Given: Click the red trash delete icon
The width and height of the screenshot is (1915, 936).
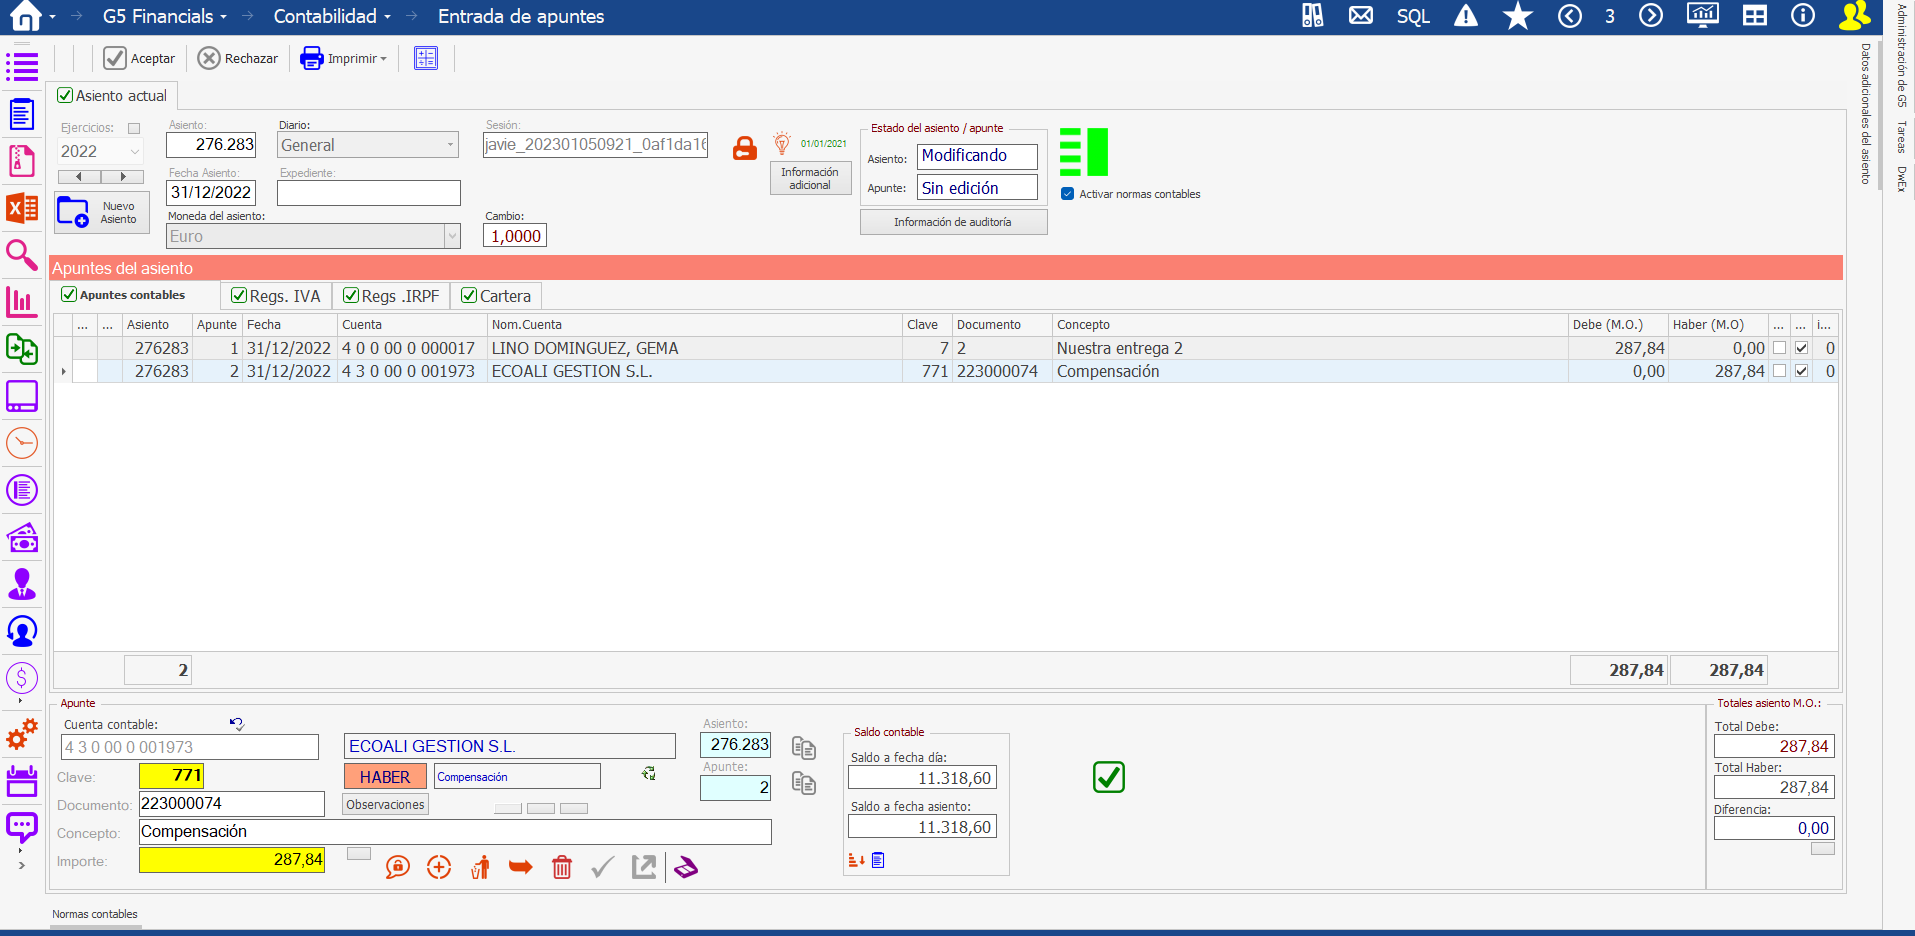Looking at the screenshot, I should click(x=562, y=867).
